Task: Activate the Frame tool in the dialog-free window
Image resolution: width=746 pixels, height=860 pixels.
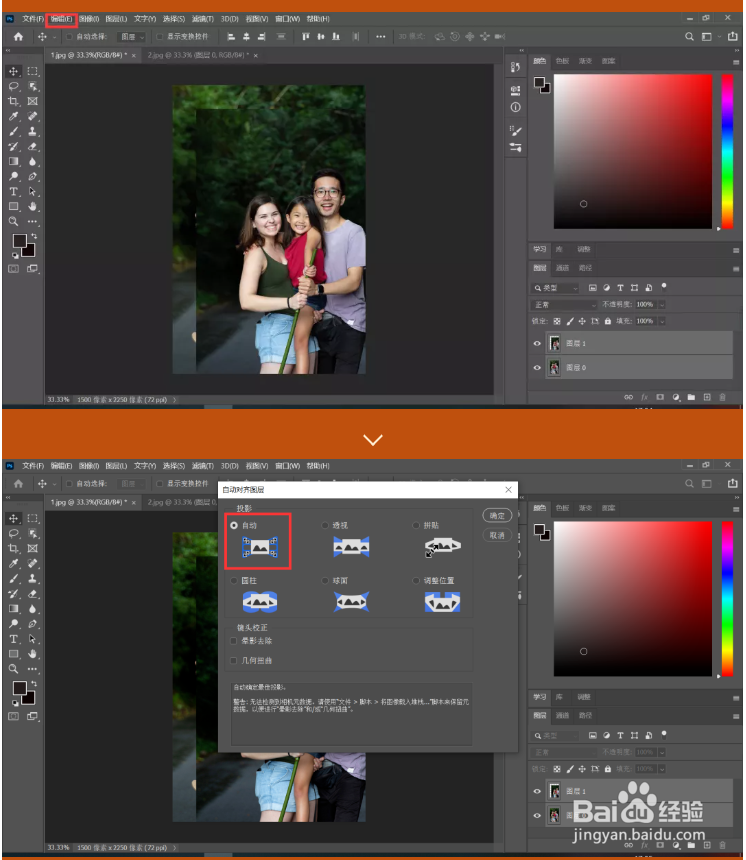Action: click(33, 101)
